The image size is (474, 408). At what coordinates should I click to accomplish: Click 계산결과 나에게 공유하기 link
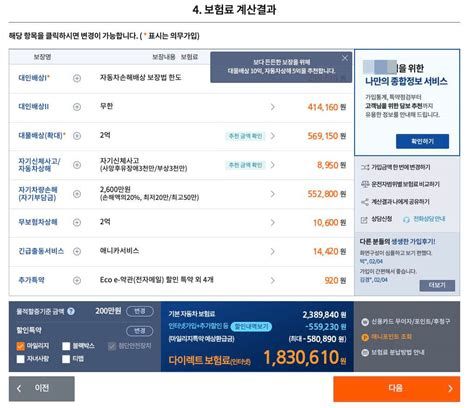tap(400, 202)
